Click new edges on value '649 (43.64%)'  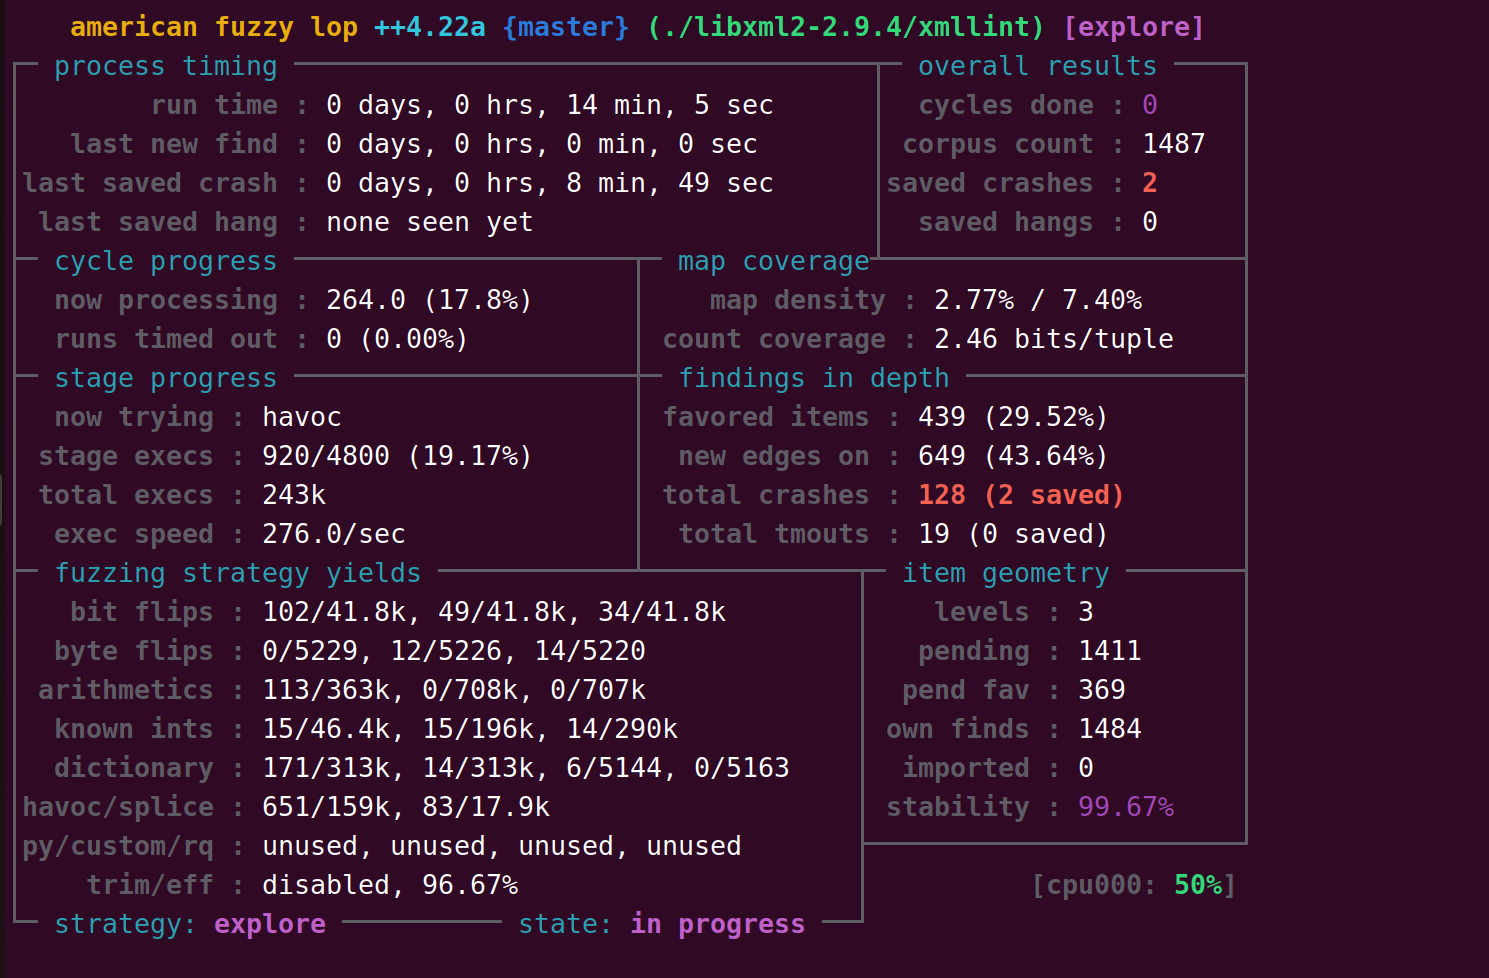pyautogui.click(x=1014, y=456)
